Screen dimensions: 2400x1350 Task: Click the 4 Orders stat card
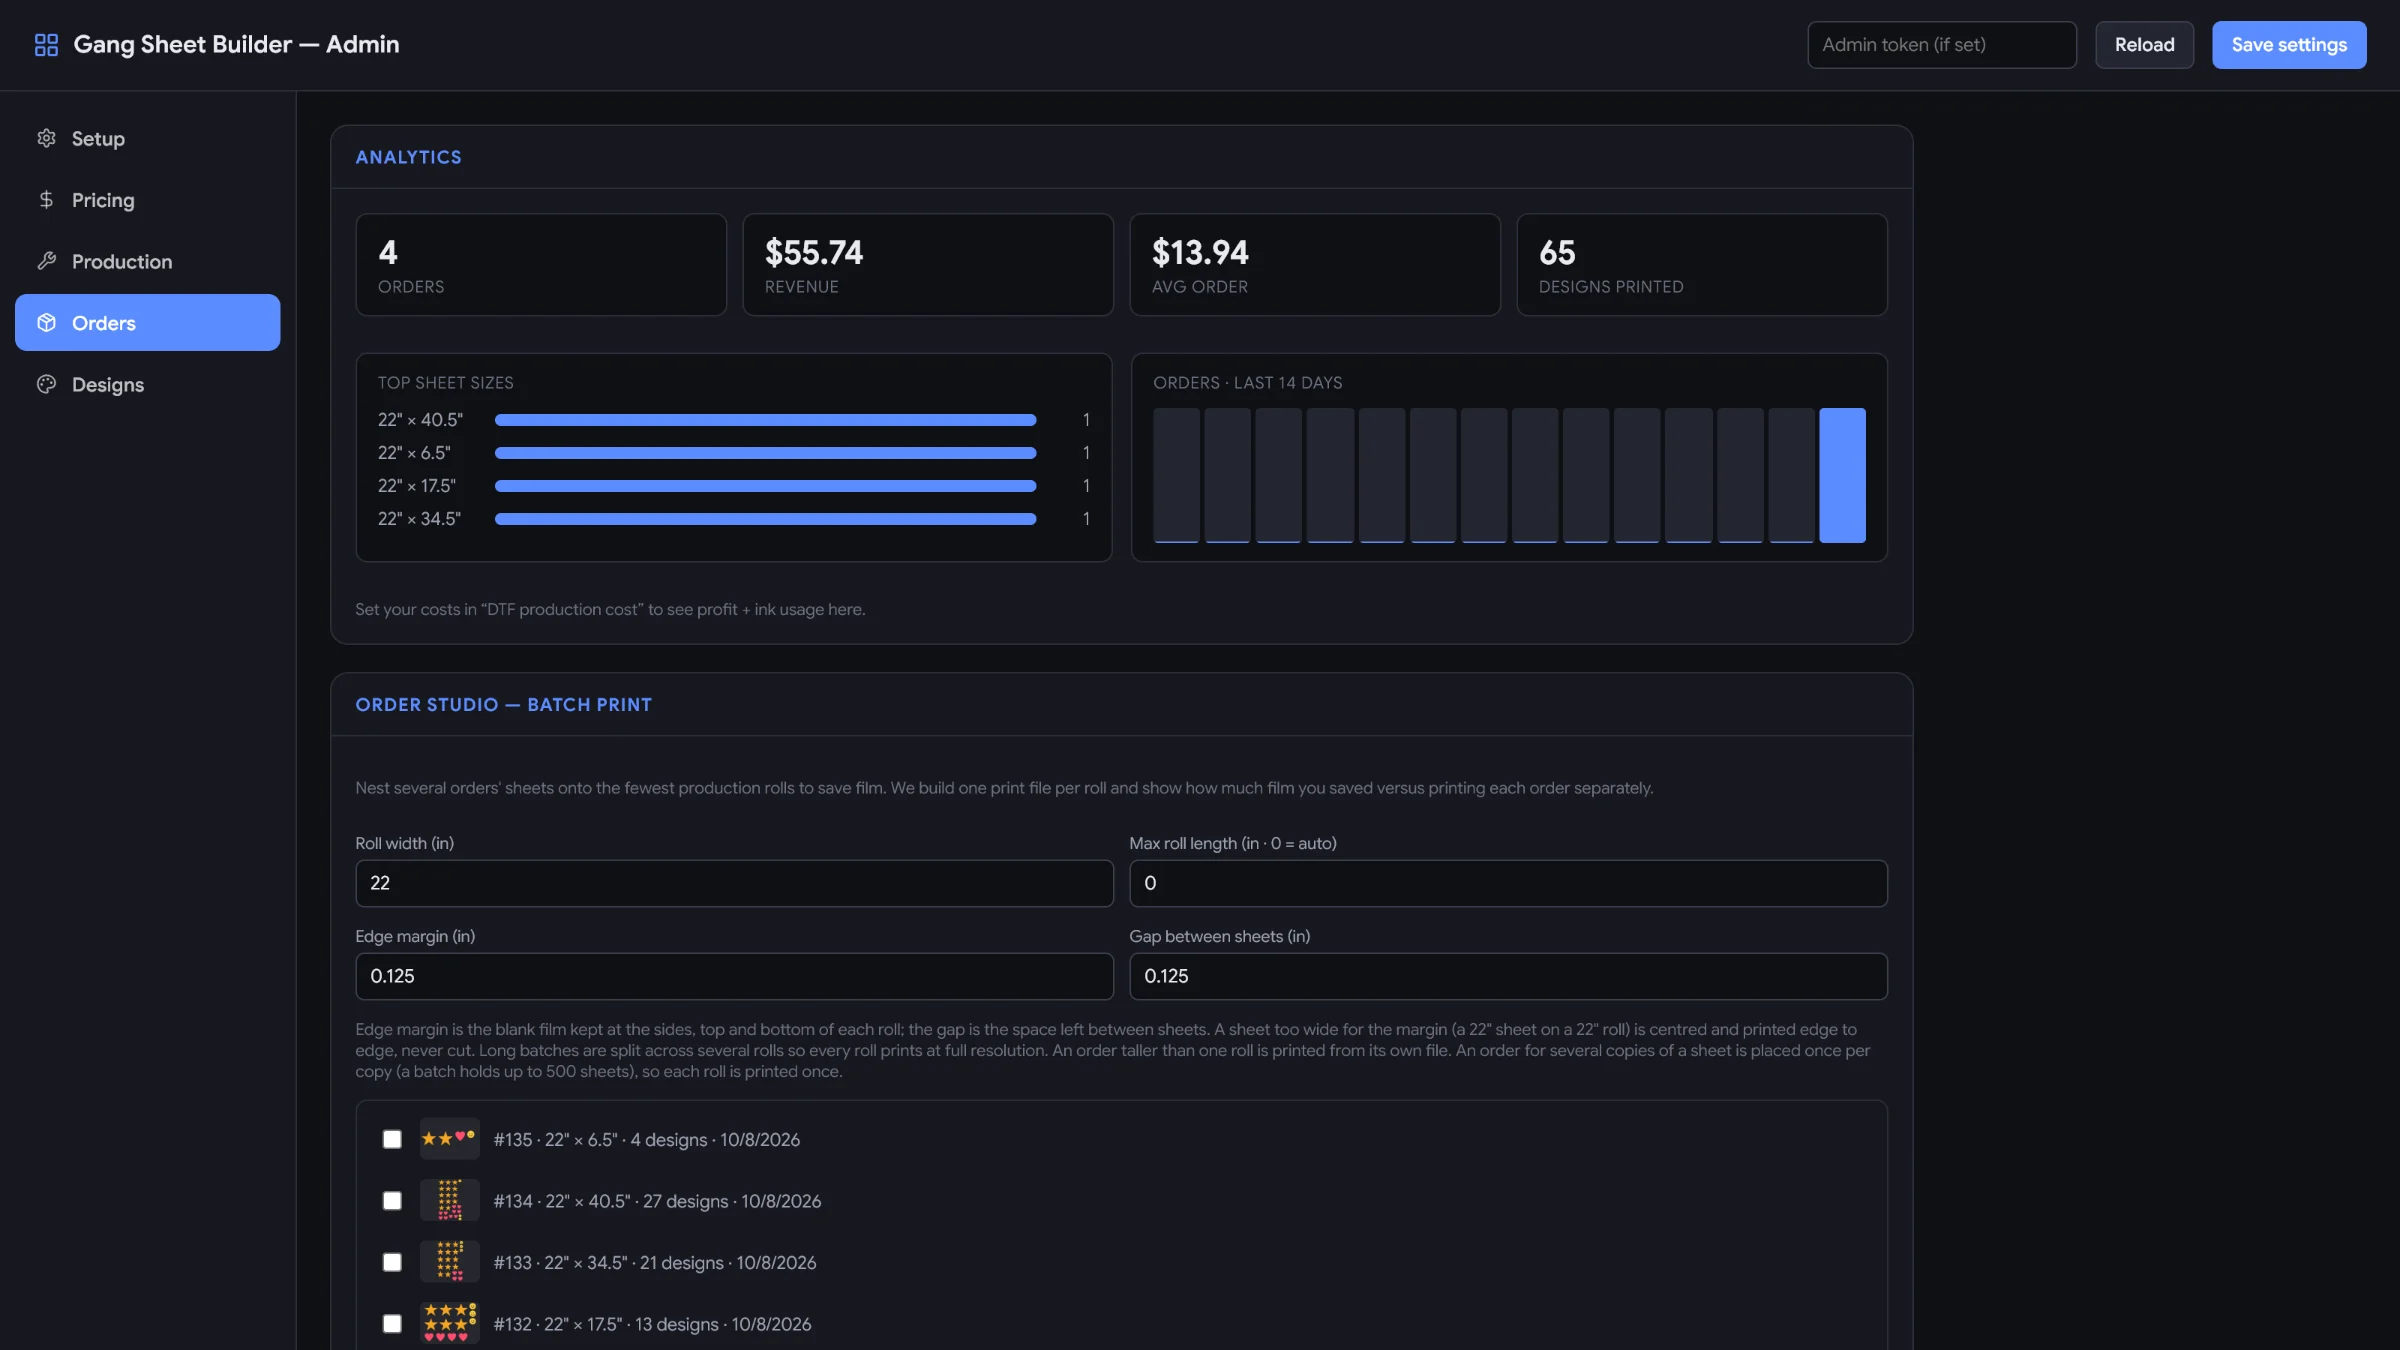(540, 264)
